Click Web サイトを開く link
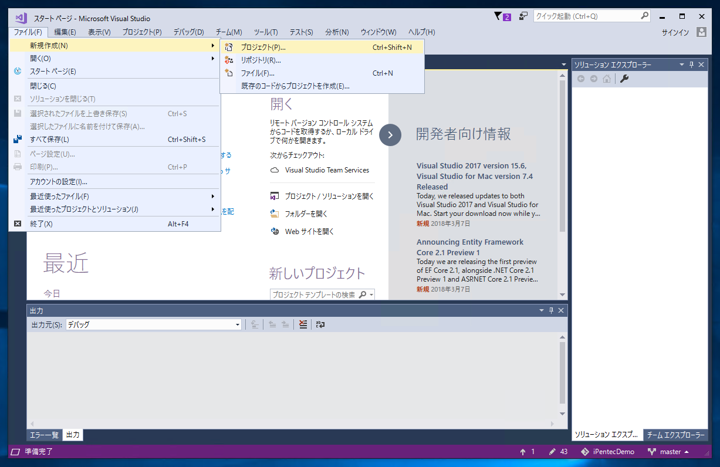720x467 pixels. point(309,231)
